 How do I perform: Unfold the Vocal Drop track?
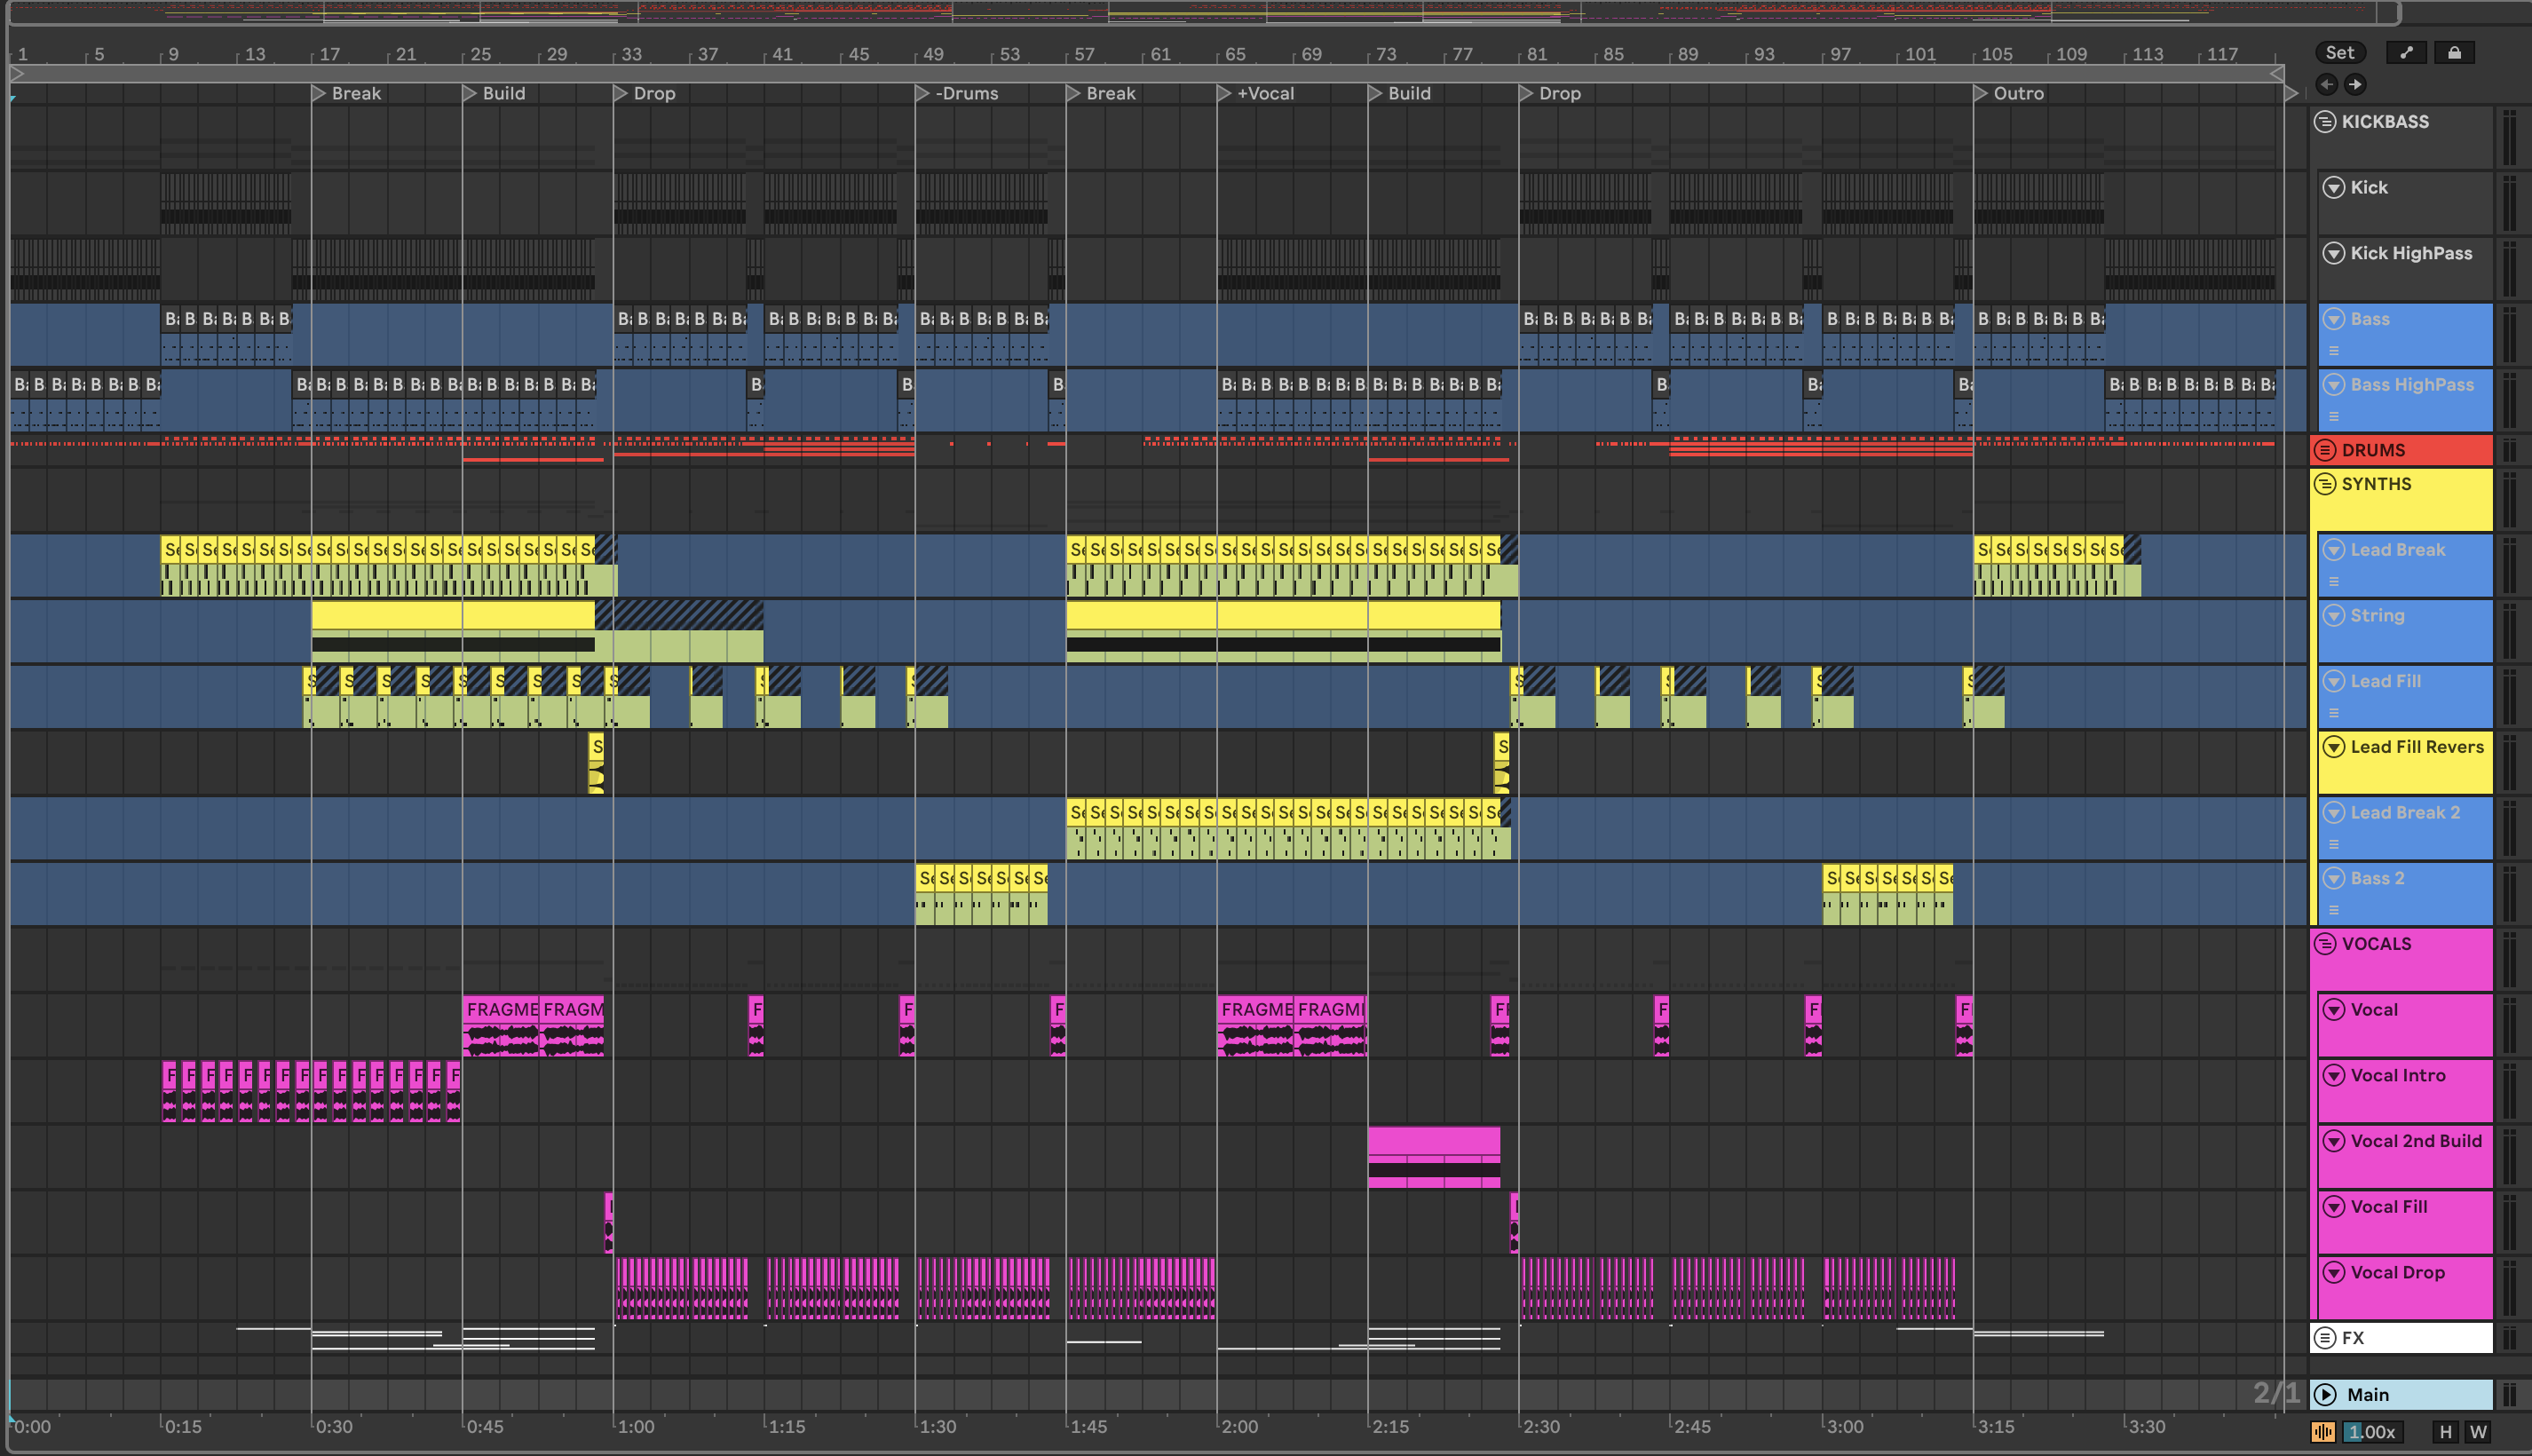(x=2334, y=1273)
